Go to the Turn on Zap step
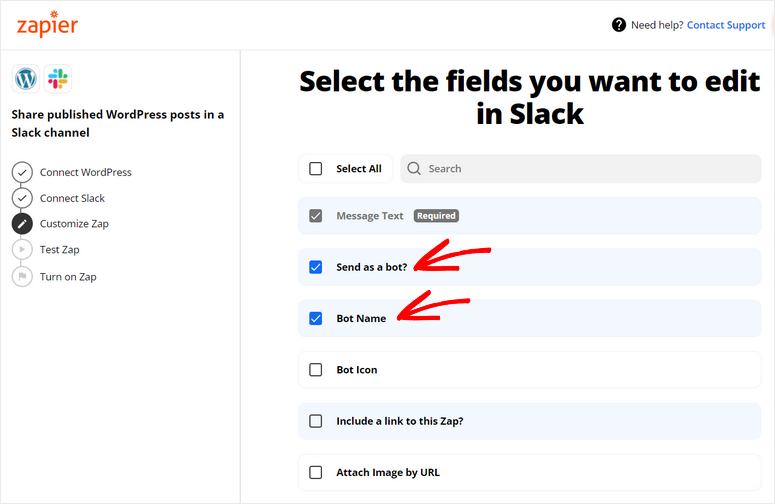The height and width of the screenshot is (504, 775). coord(68,276)
